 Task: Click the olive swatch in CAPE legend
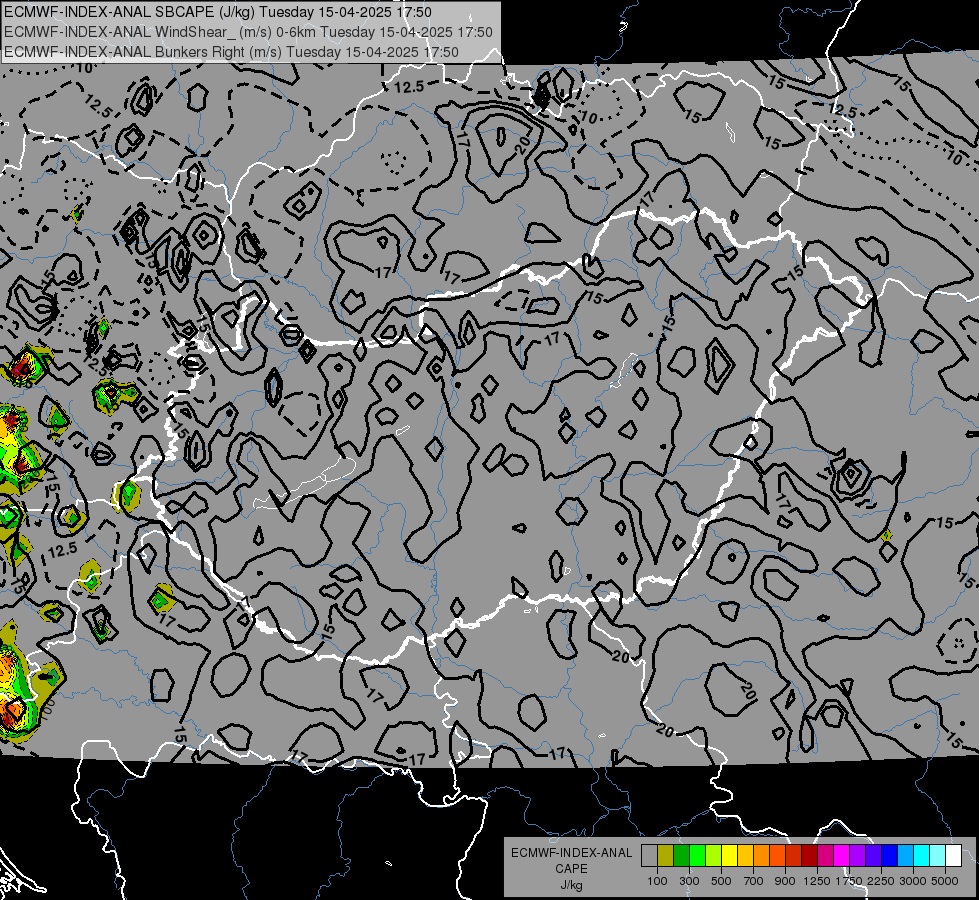(666, 856)
